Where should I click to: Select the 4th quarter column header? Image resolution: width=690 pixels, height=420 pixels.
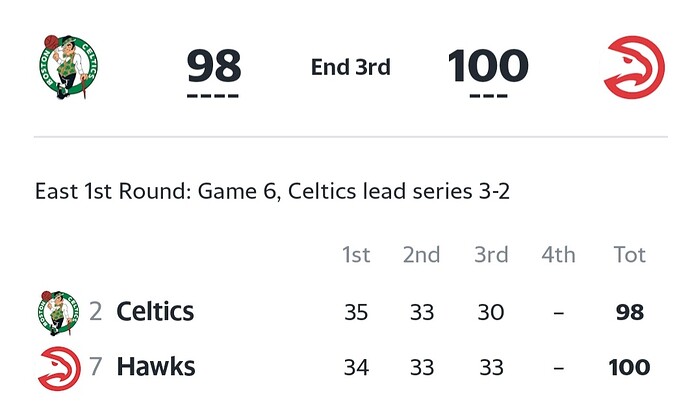(x=558, y=254)
